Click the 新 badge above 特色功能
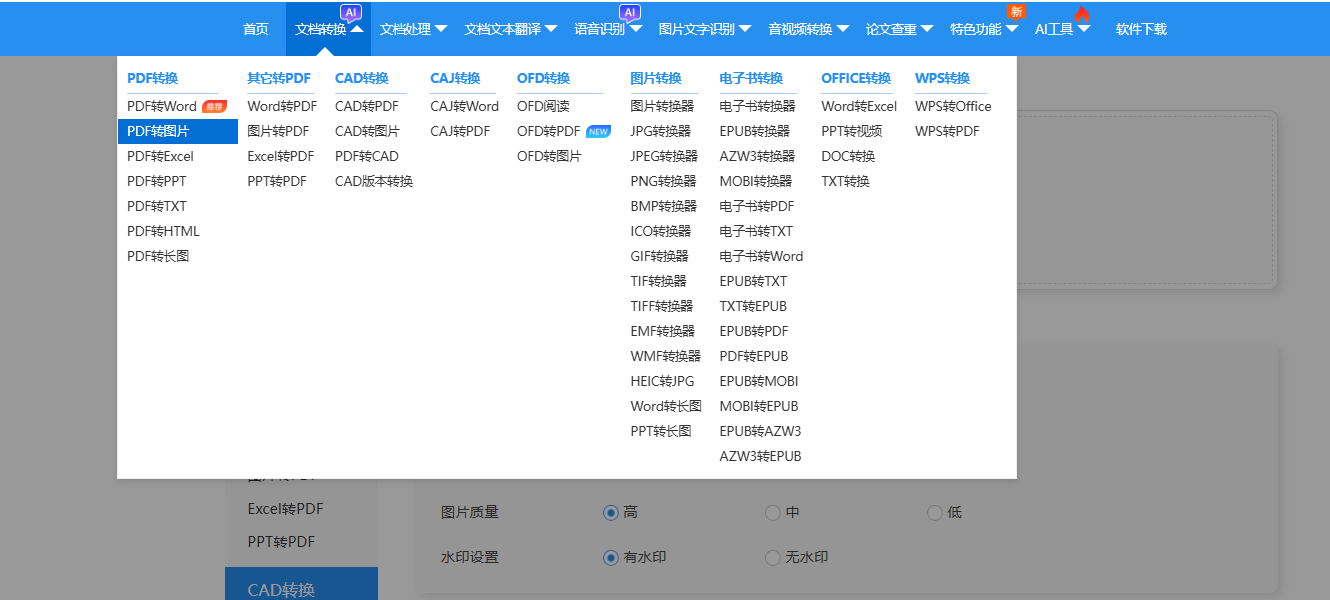 click(1016, 9)
